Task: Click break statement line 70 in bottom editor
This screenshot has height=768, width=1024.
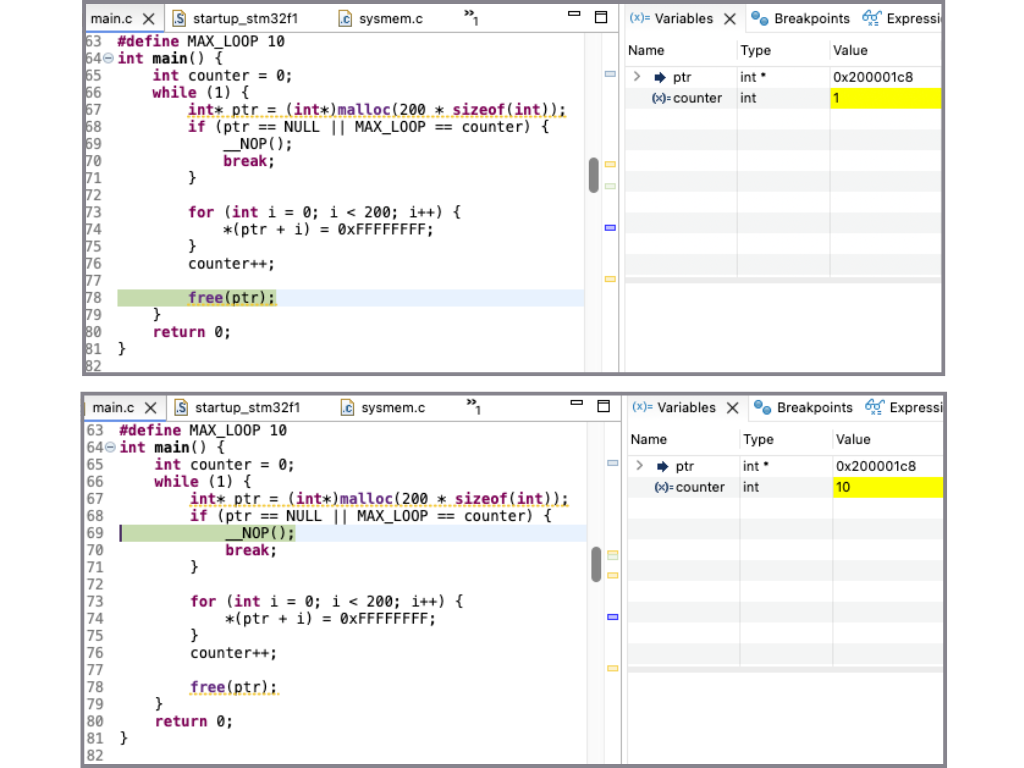Action: coord(251,550)
